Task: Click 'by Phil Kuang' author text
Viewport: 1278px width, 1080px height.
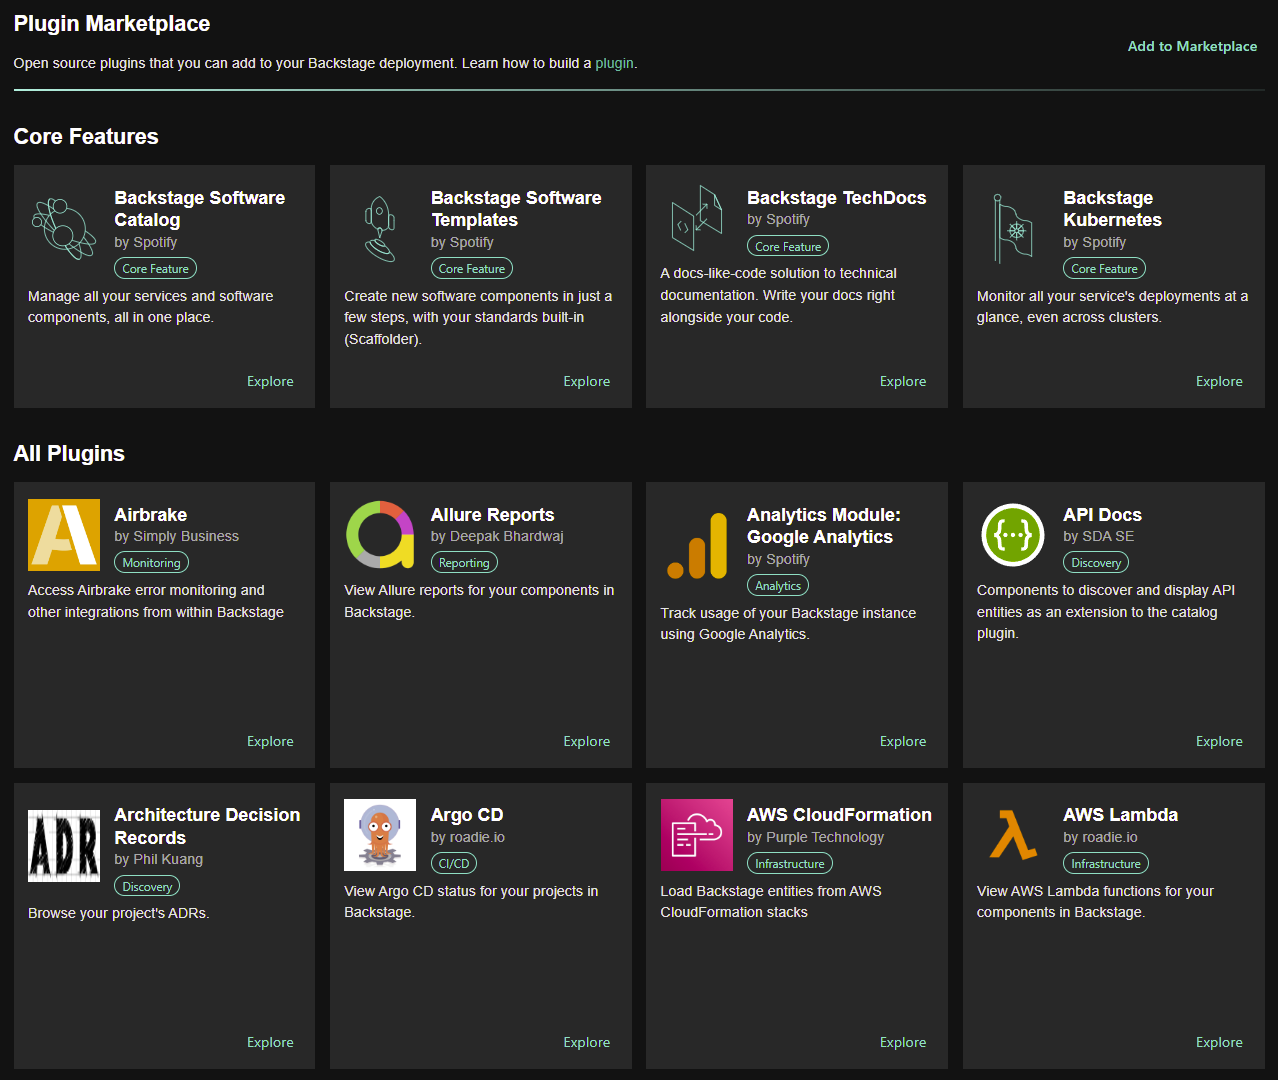Action: click(x=158, y=859)
